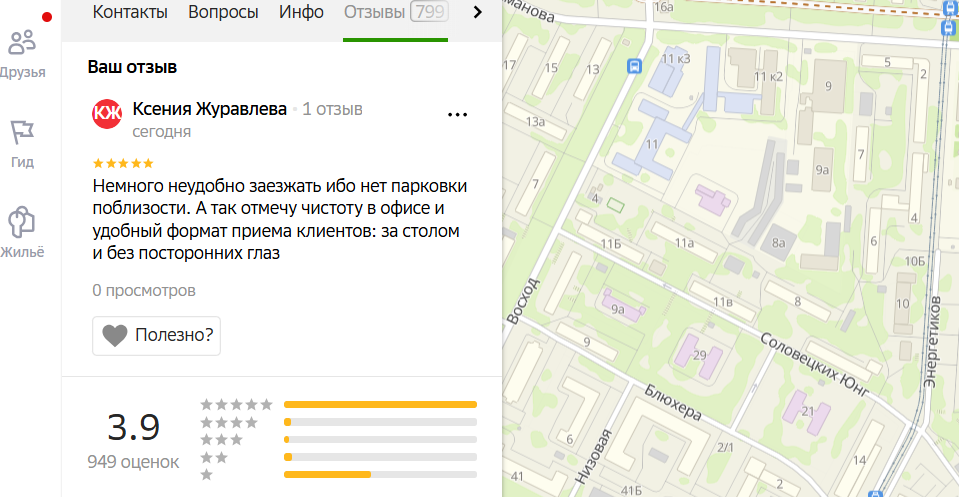Click building 9а purple block on the map

click(621, 307)
